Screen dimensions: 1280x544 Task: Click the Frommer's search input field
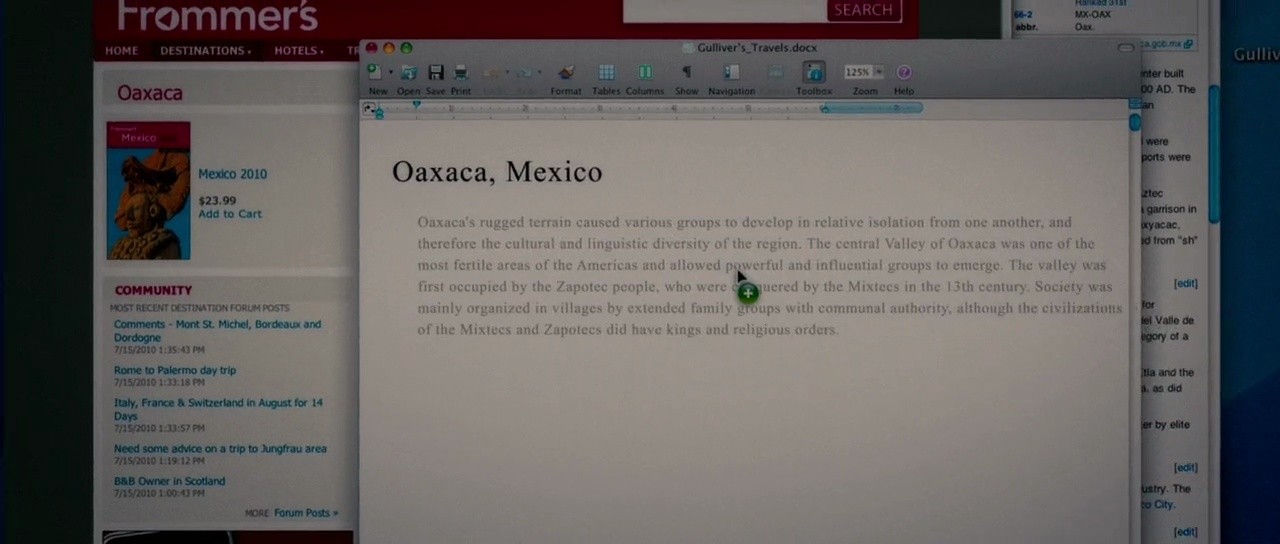click(724, 9)
